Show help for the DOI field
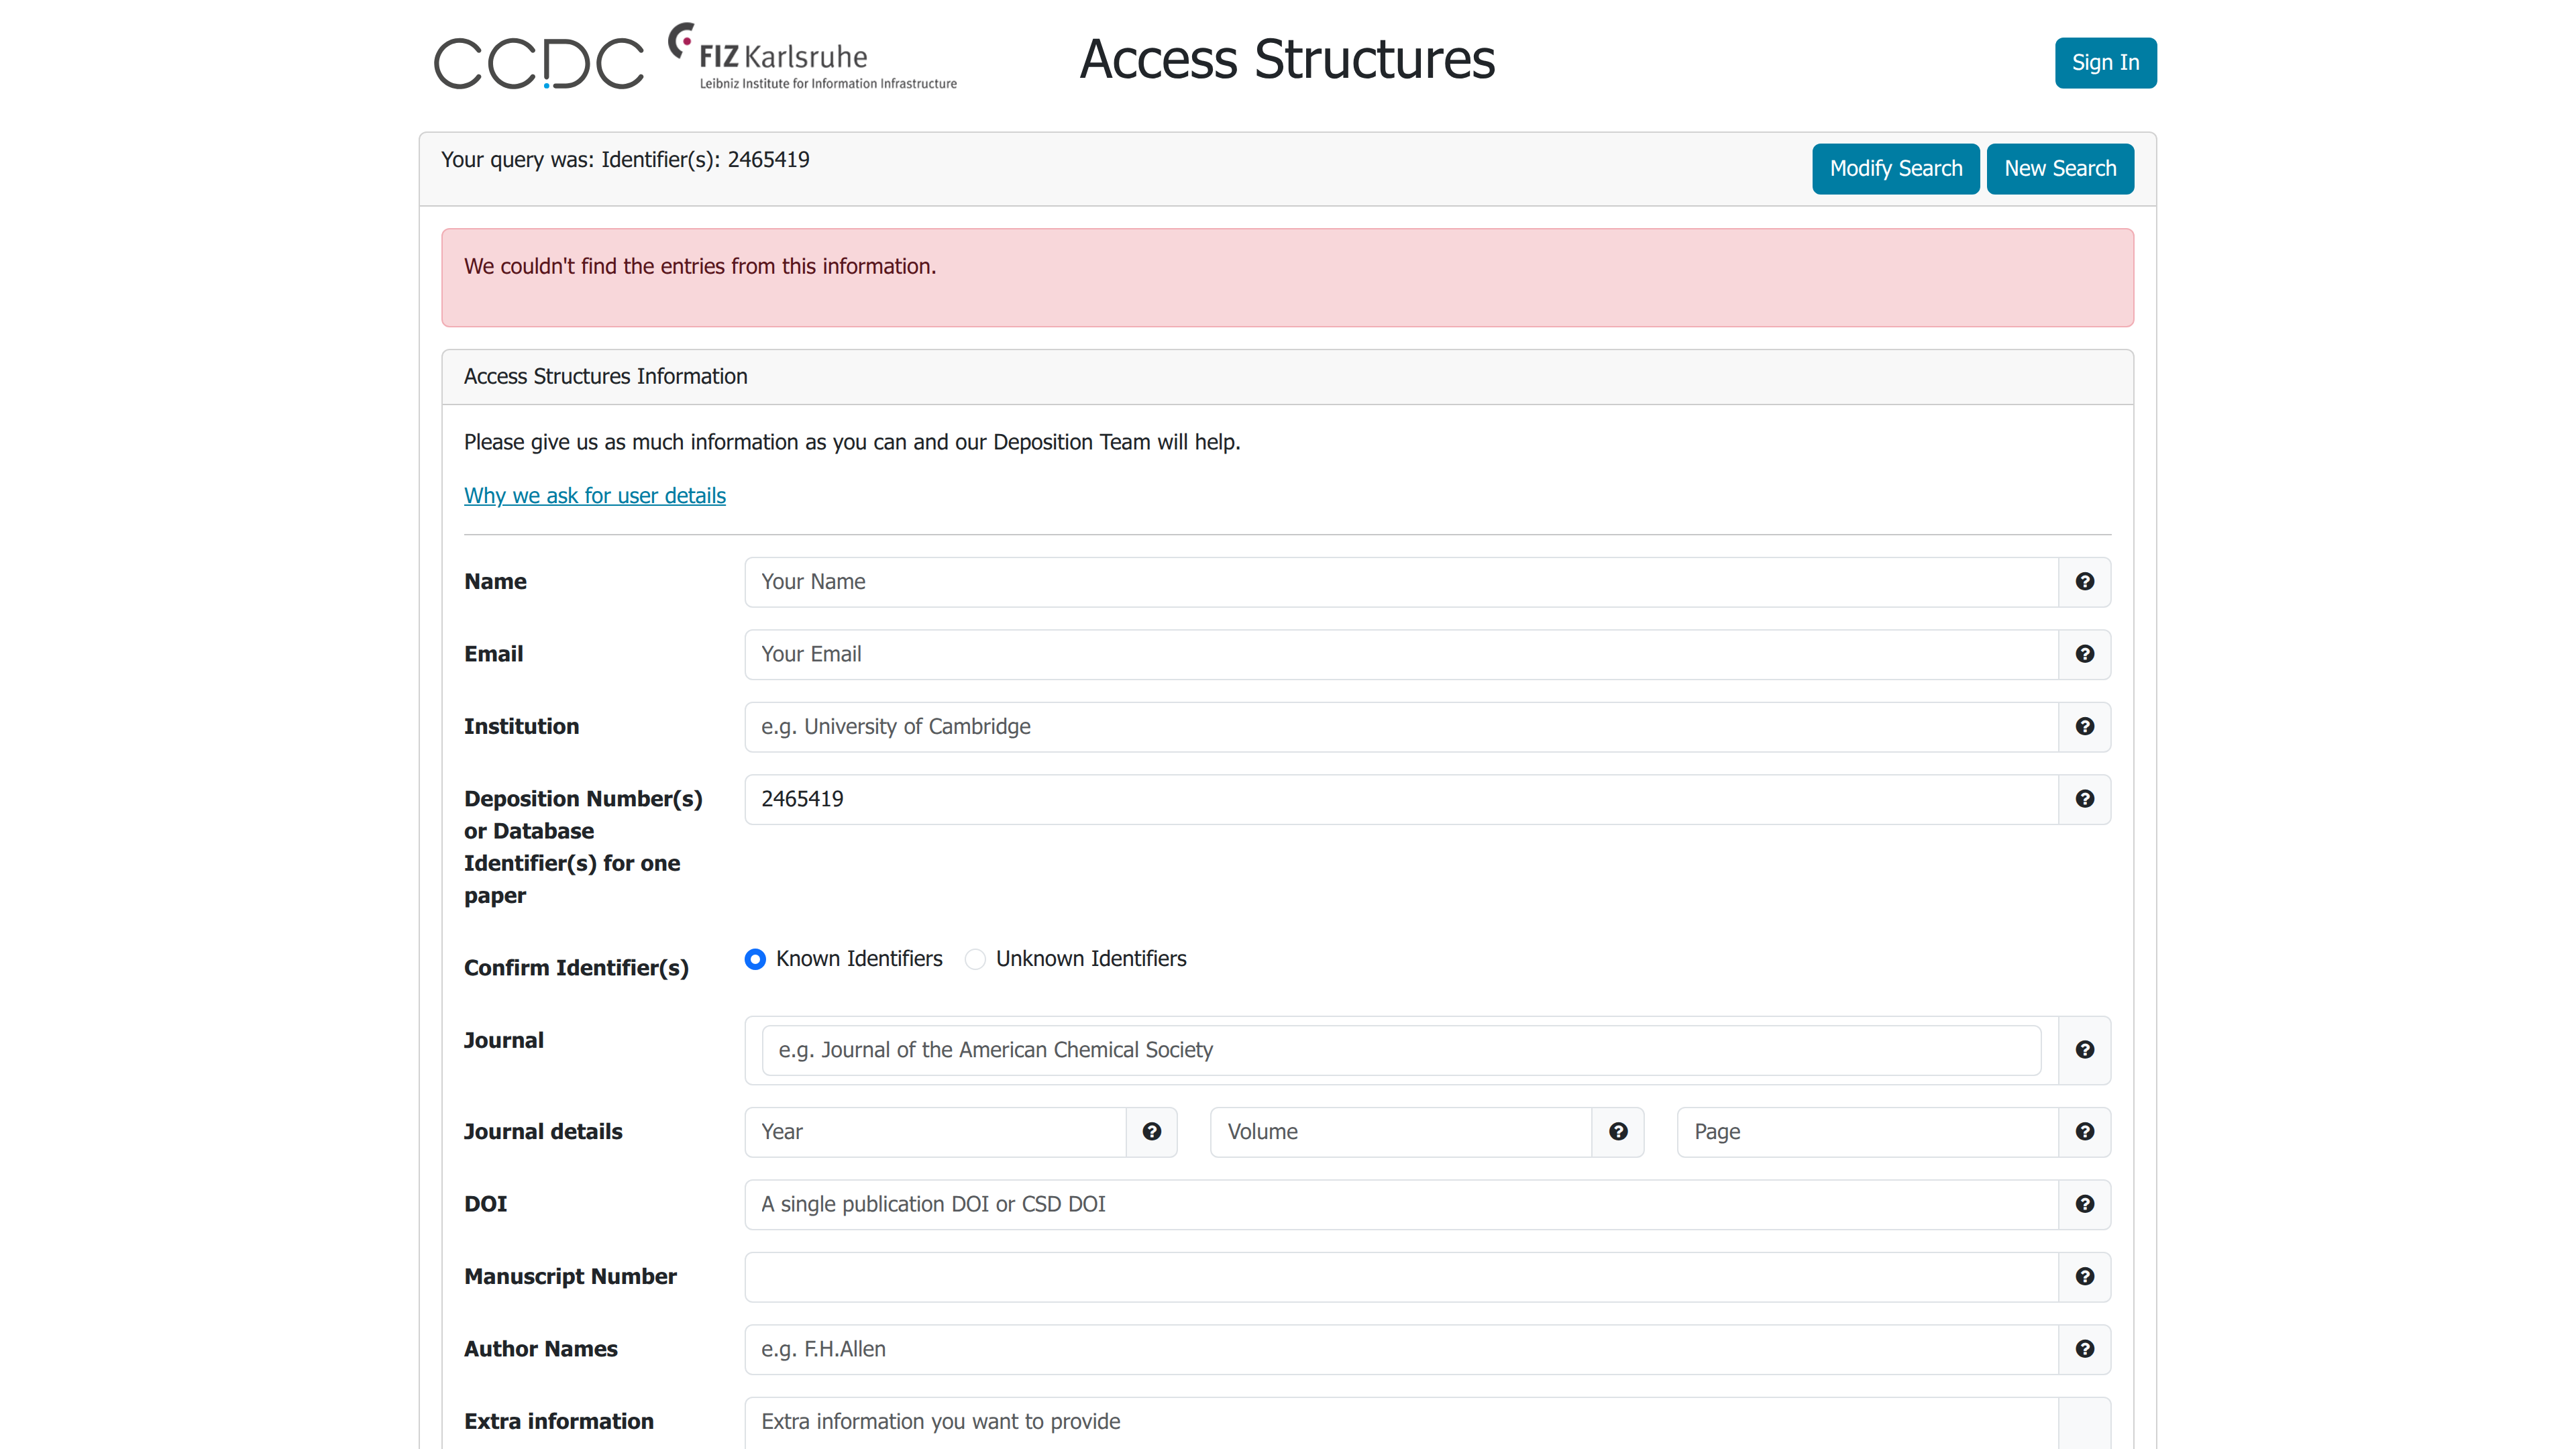Screen dimensions: 2576x1449 coord(2084,1204)
